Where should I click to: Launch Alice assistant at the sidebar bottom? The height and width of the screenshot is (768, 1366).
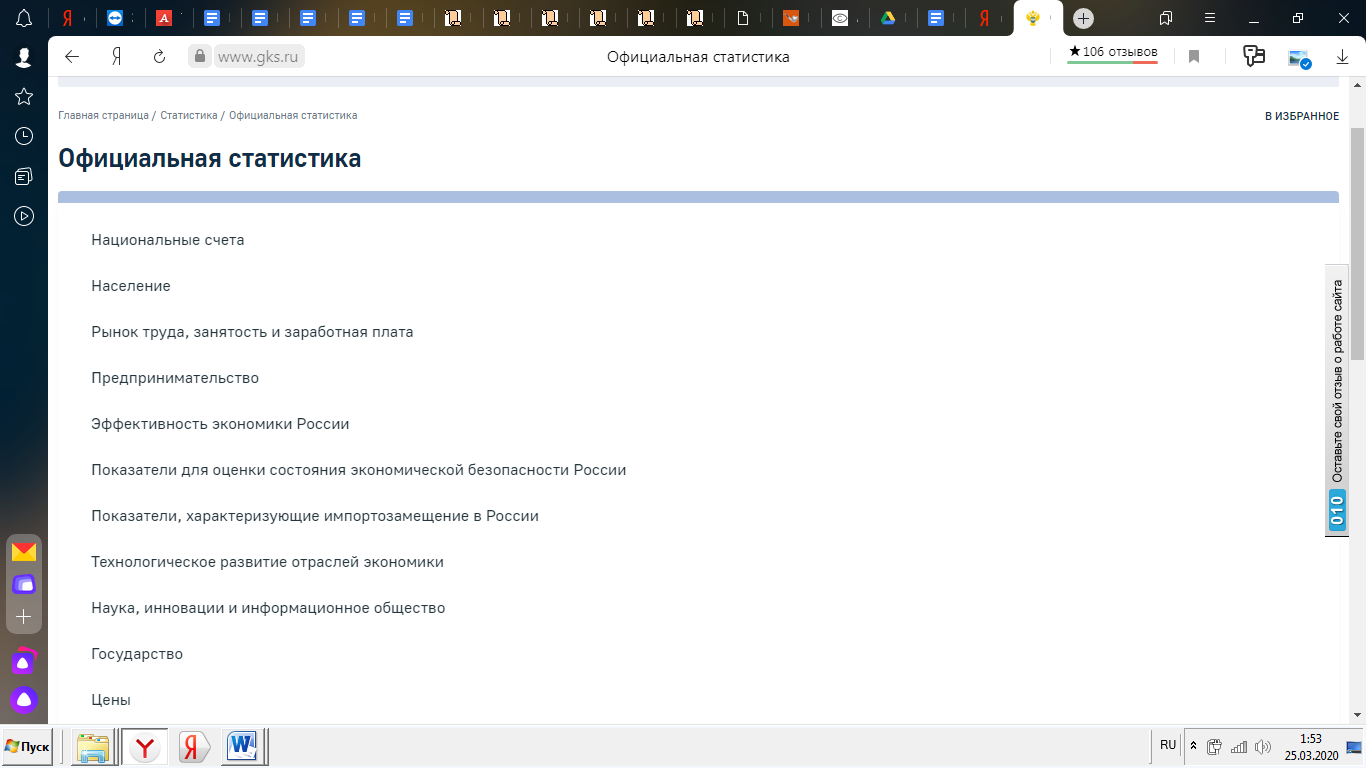(24, 700)
